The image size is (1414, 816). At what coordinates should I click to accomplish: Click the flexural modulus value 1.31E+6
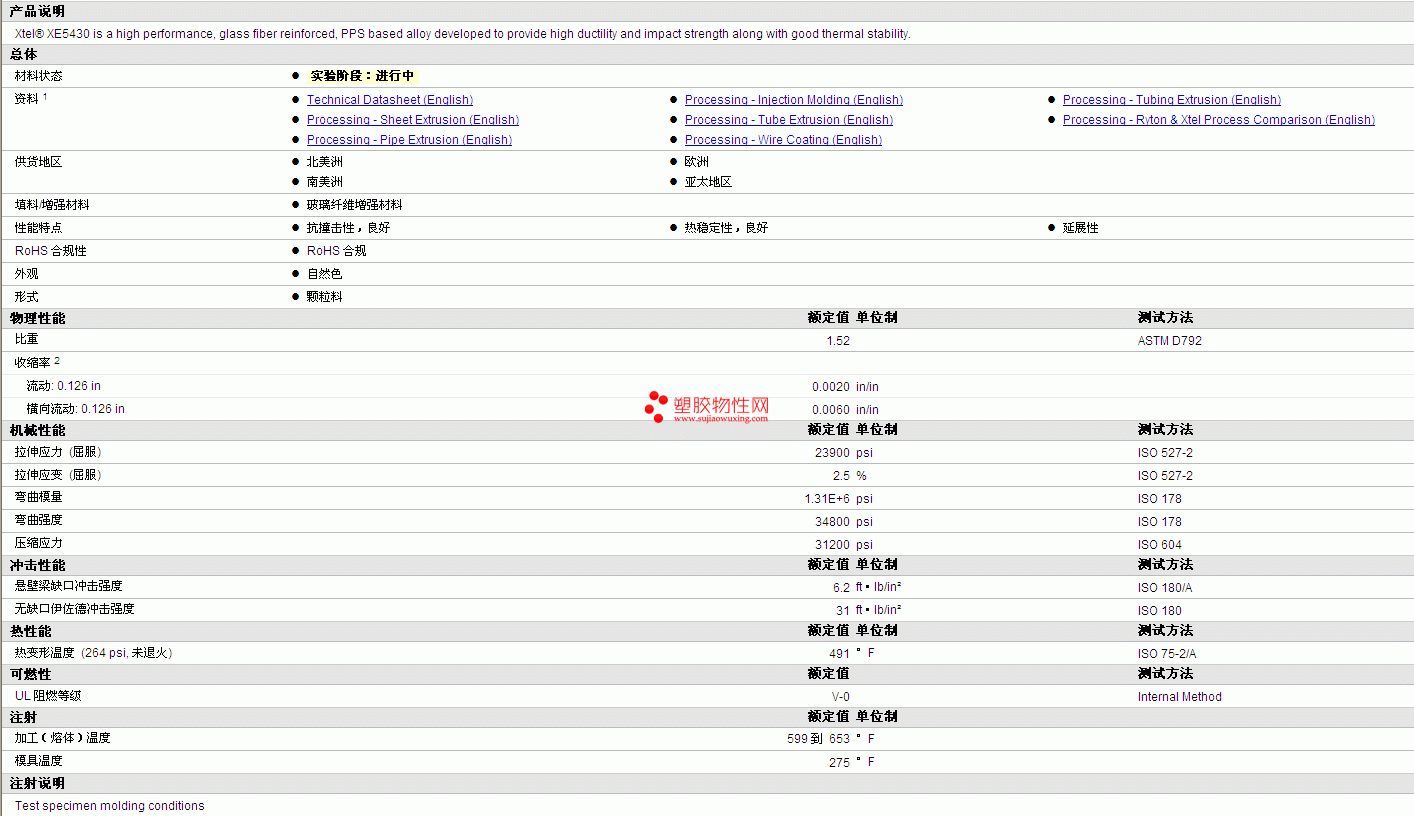[827, 499]
